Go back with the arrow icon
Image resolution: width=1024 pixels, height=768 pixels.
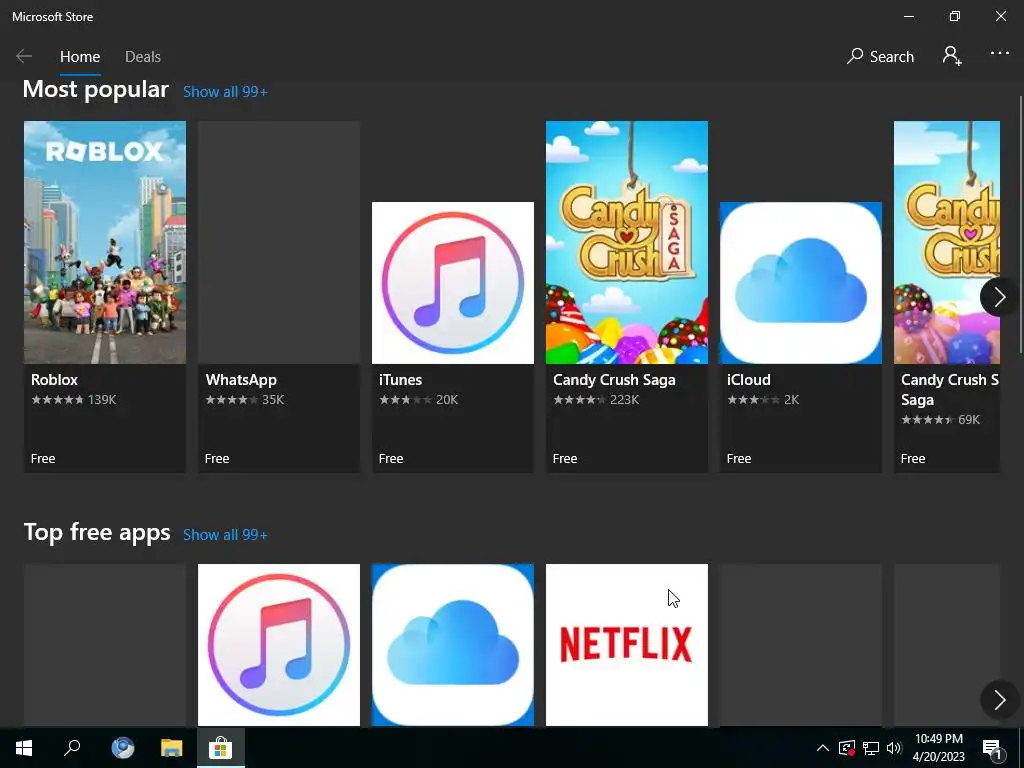click(x=24, y=56)
